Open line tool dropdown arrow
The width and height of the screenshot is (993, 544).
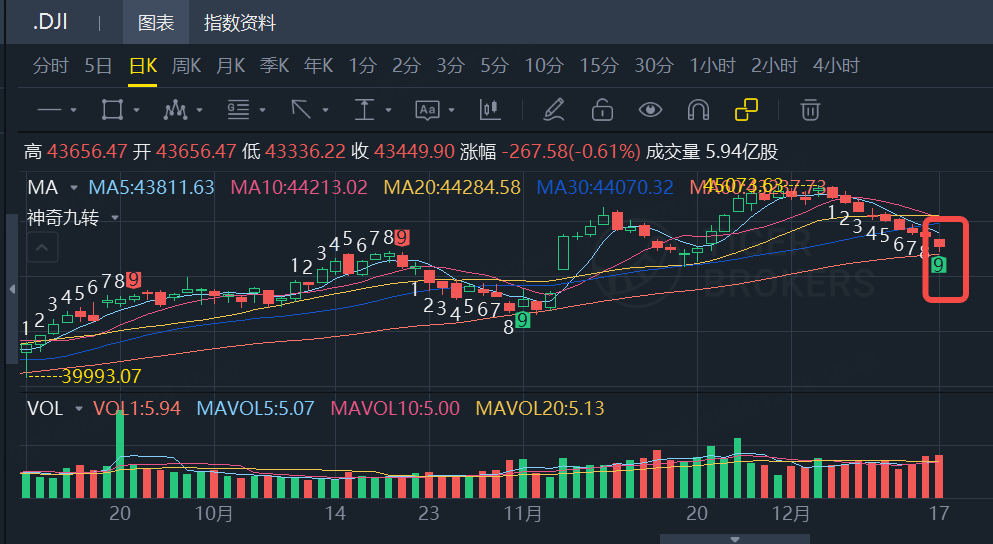(x=73, y=110)
